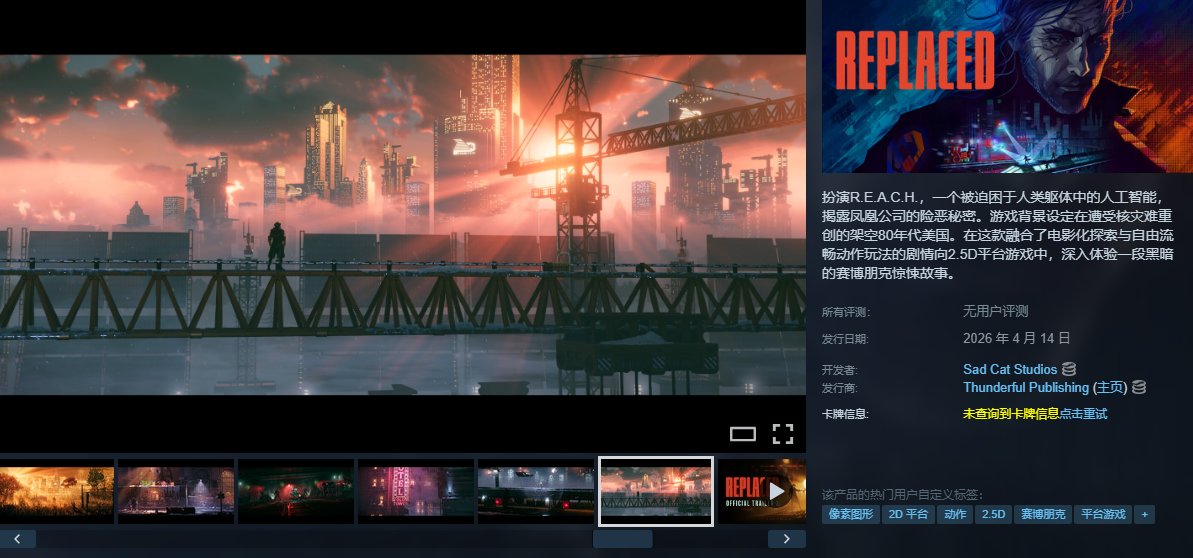Open the publisher 主页 link
This screenshot has height=558, width=1193.
(1109, 387)
